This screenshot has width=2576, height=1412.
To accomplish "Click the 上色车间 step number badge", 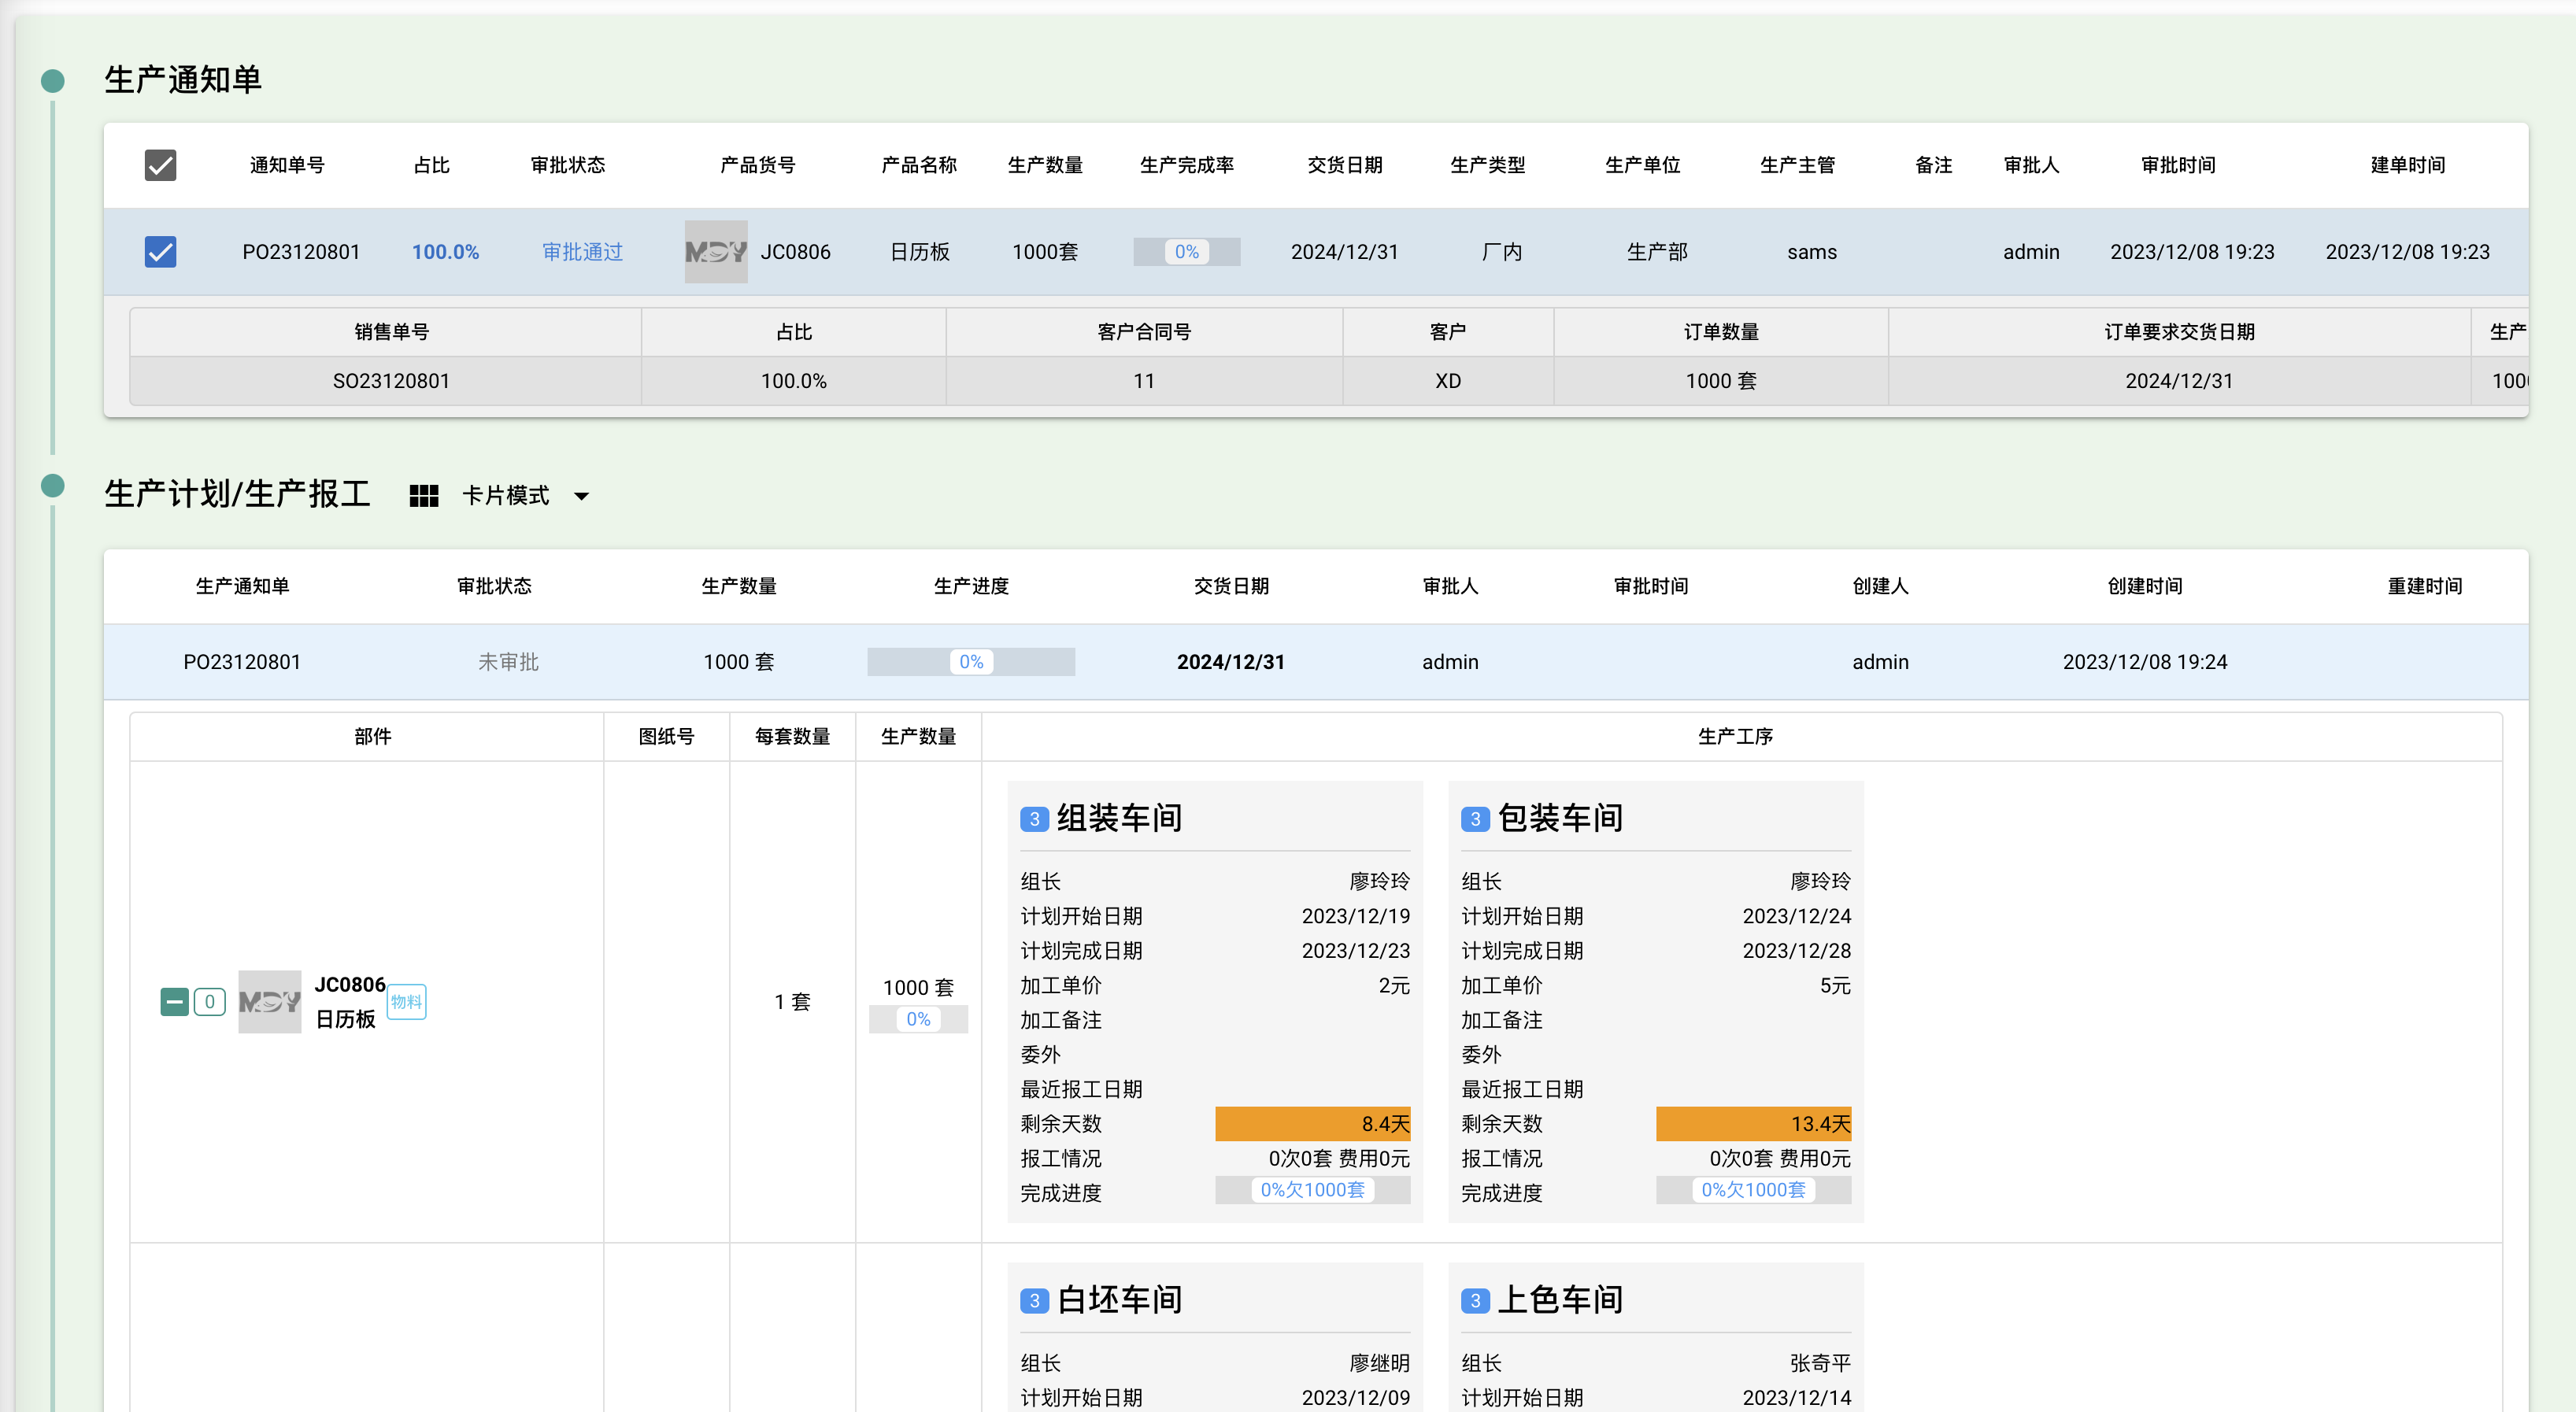I will (1475, 1300).
